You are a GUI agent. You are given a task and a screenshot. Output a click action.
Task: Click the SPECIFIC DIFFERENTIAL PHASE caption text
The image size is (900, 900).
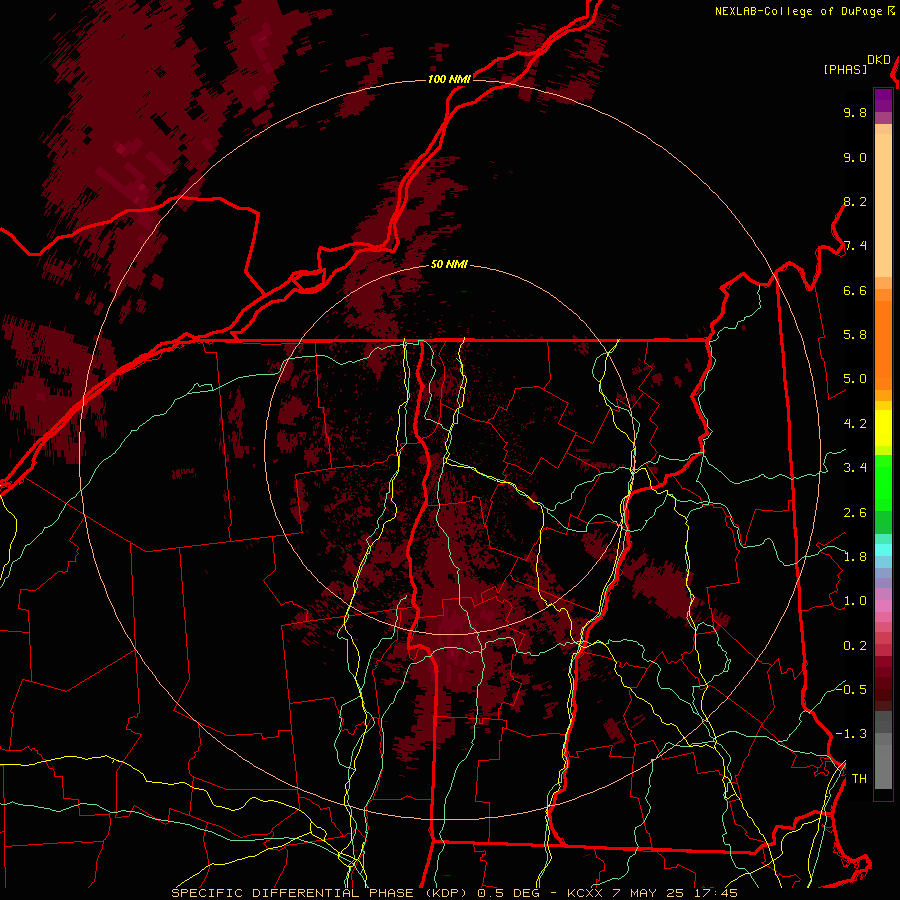292,893
